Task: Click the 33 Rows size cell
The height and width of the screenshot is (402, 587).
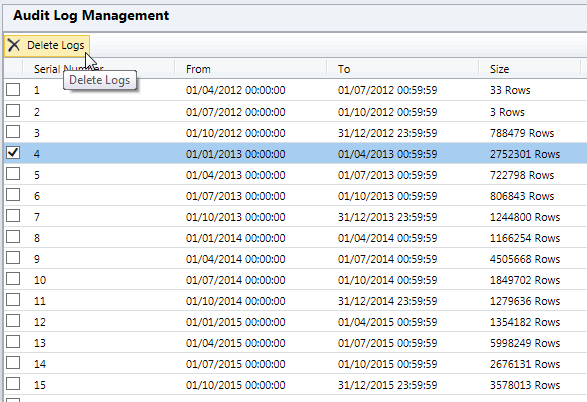Action: point(510,90)
